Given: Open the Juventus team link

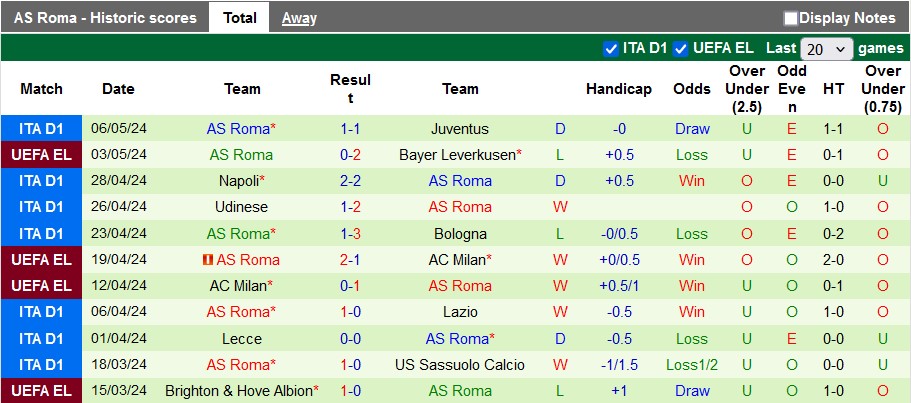Looking at the screenshot, I should tap(460, 129).
